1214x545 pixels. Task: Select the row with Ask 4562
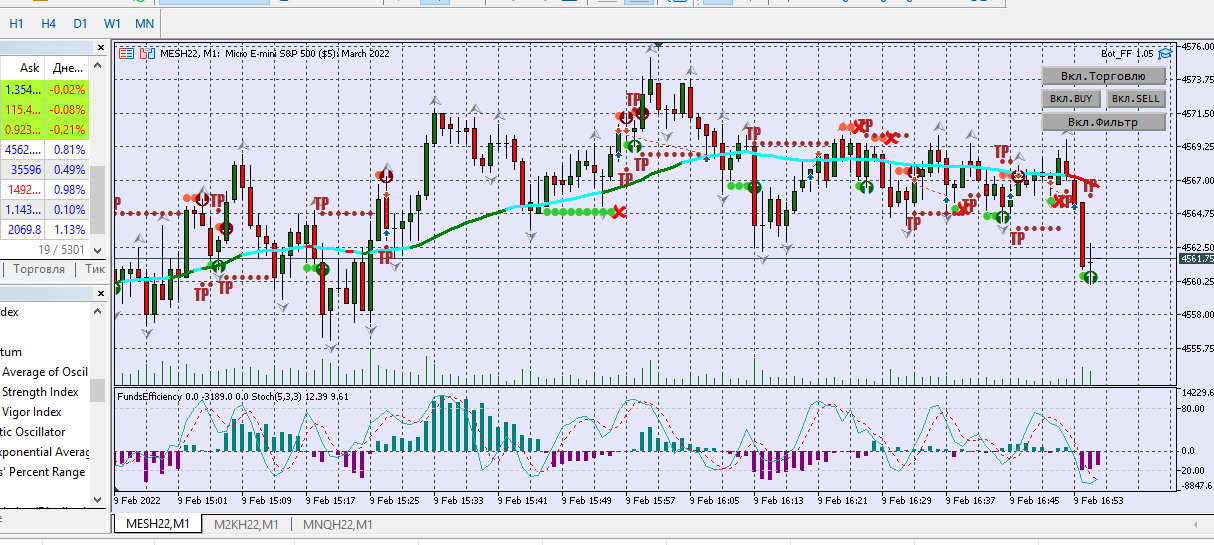[x=45, y=149]
